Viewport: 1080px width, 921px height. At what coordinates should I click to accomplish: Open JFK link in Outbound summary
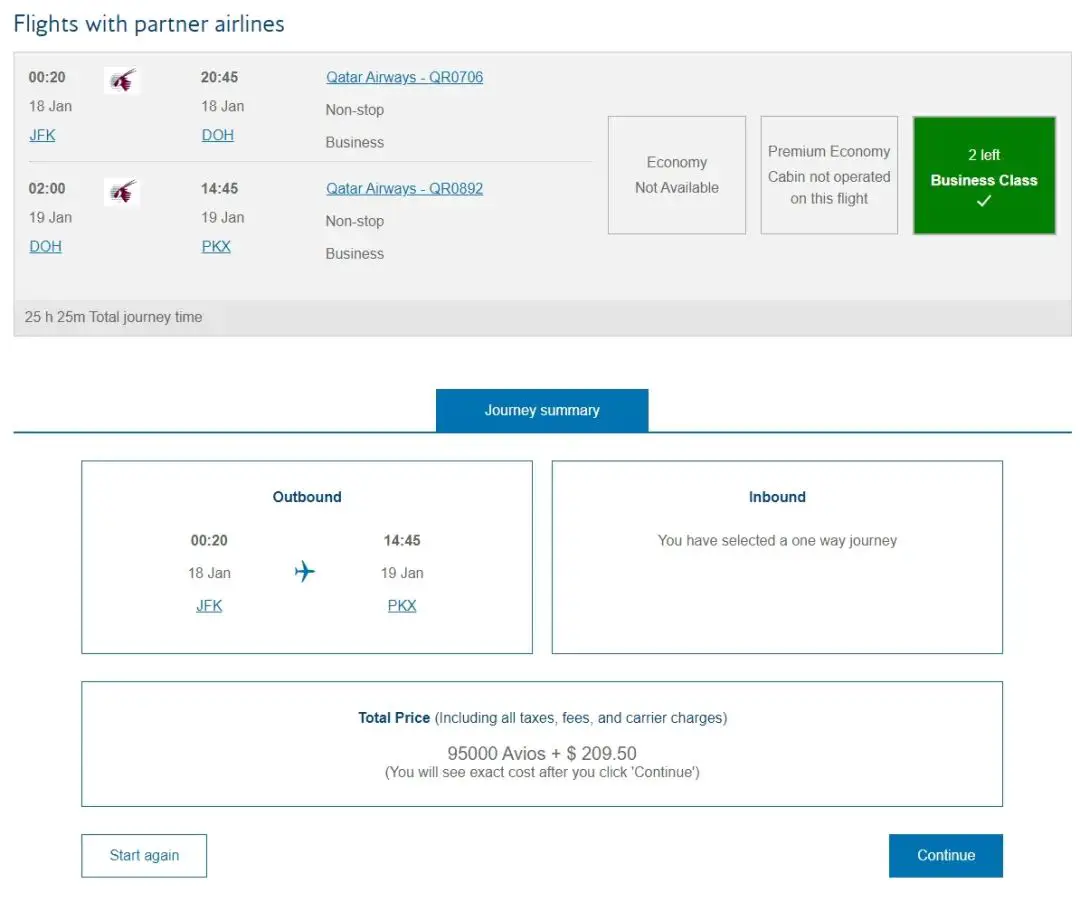click(209, 605)
